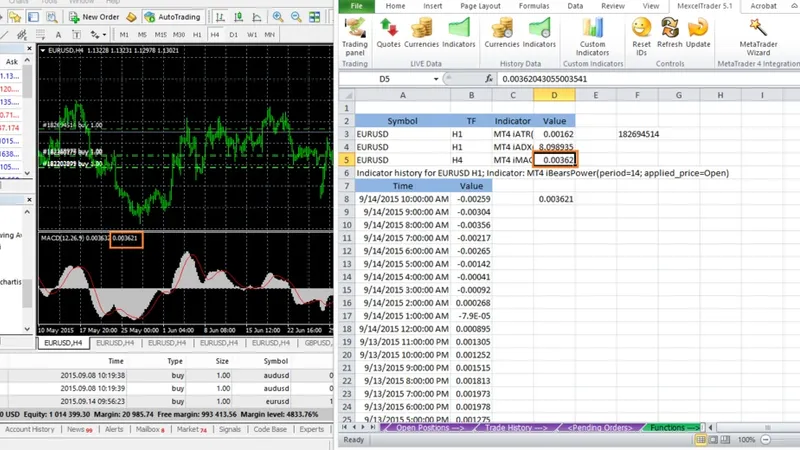Open the Formulas ribbon tab
The height and width of the screenshot is (450, 800).
click(x=534, y=6)
